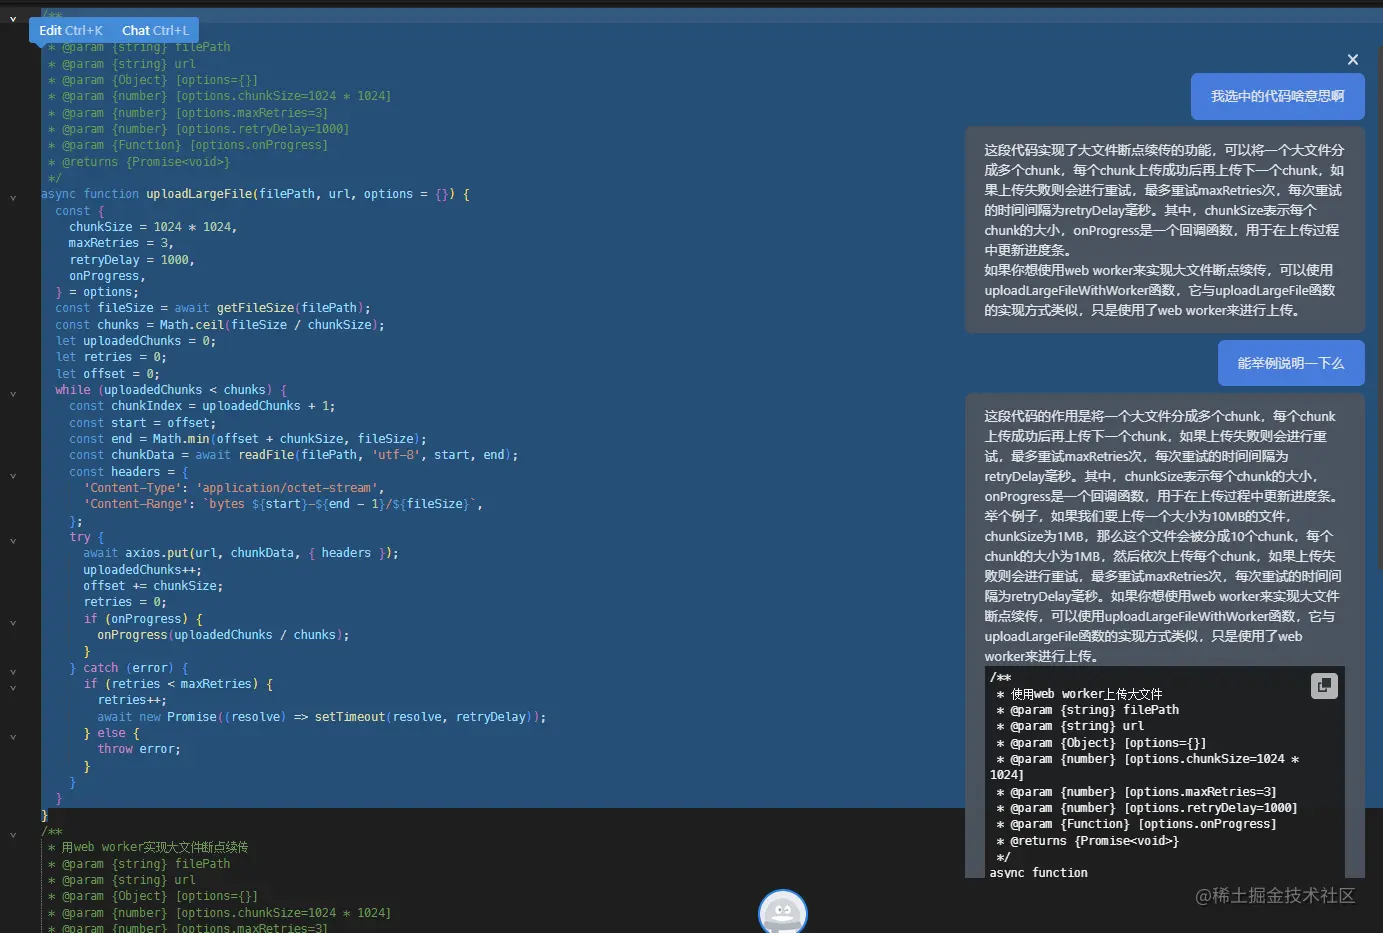Click the let uploadedChunks = 0 line
1383x933 pixels.
(135, 341)
